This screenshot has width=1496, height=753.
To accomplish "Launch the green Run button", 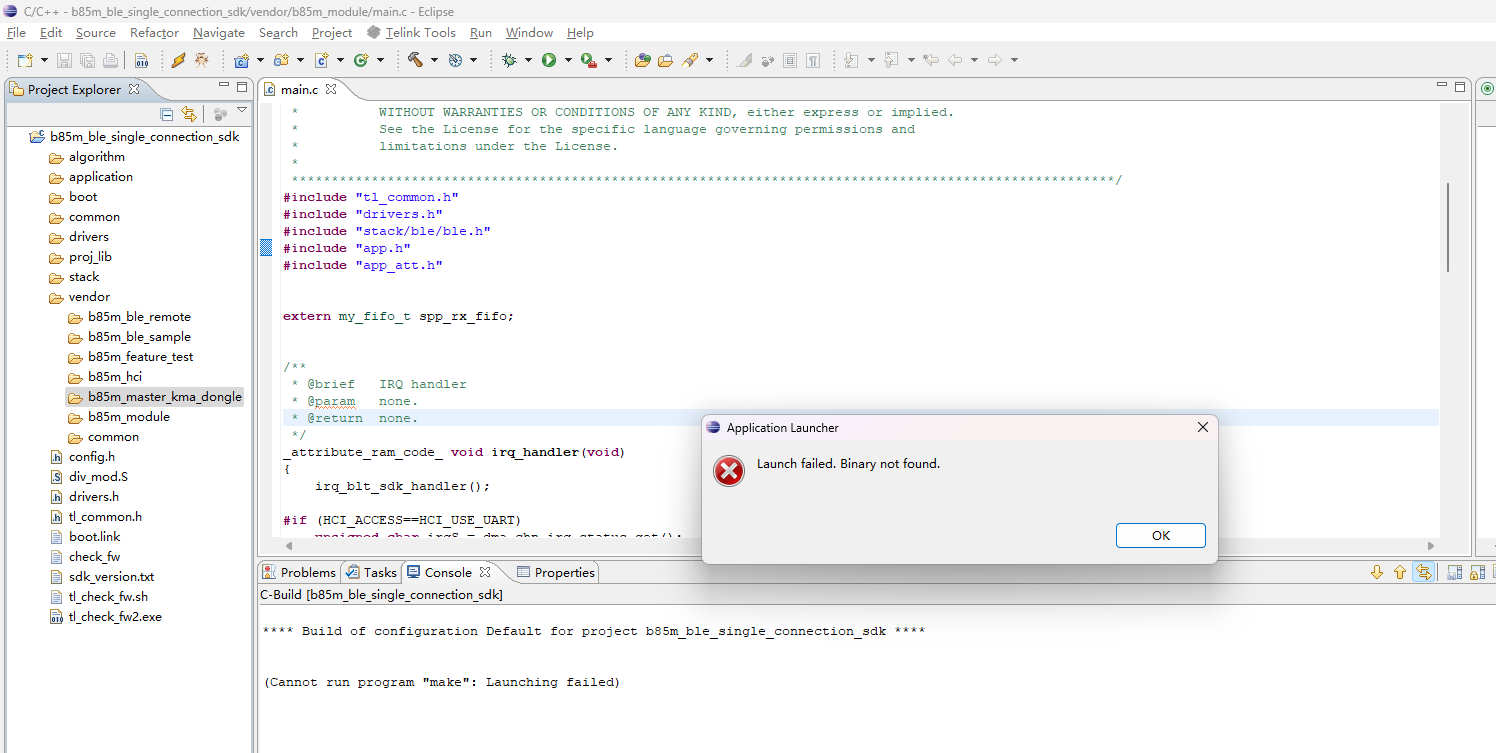I will point(548,60).
